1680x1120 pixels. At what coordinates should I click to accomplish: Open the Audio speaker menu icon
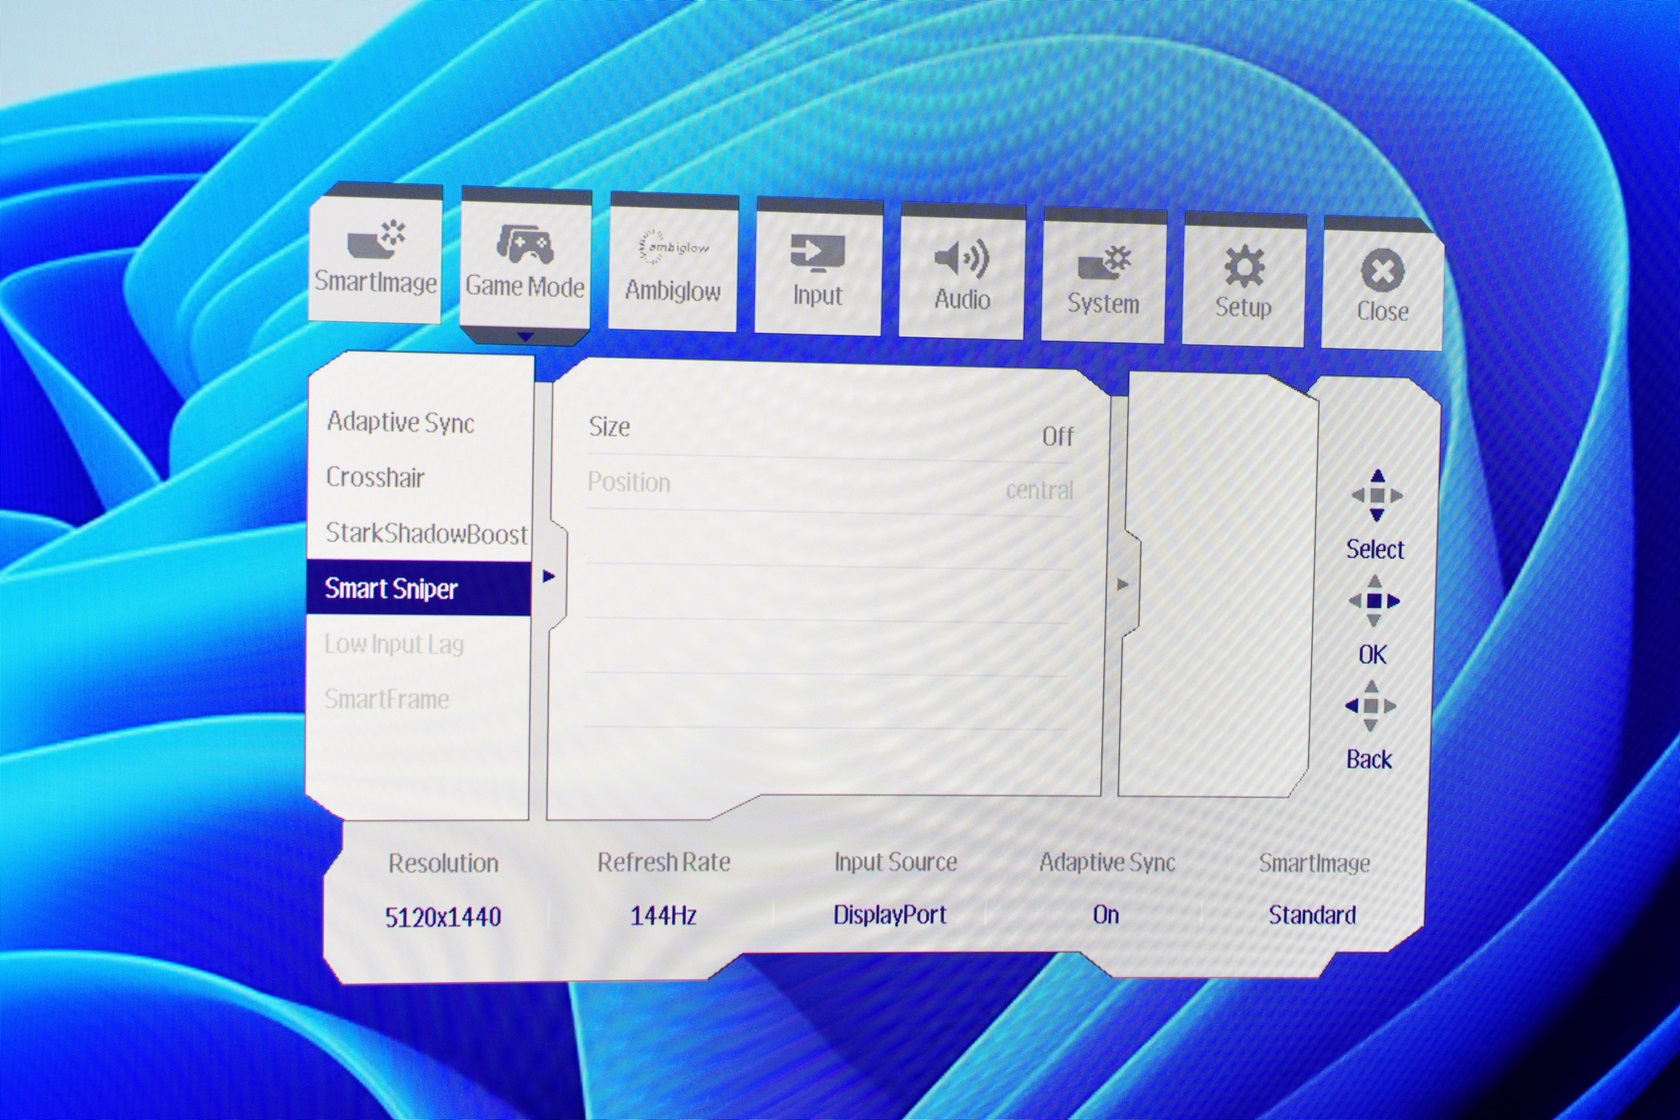(x=961, y=258)
